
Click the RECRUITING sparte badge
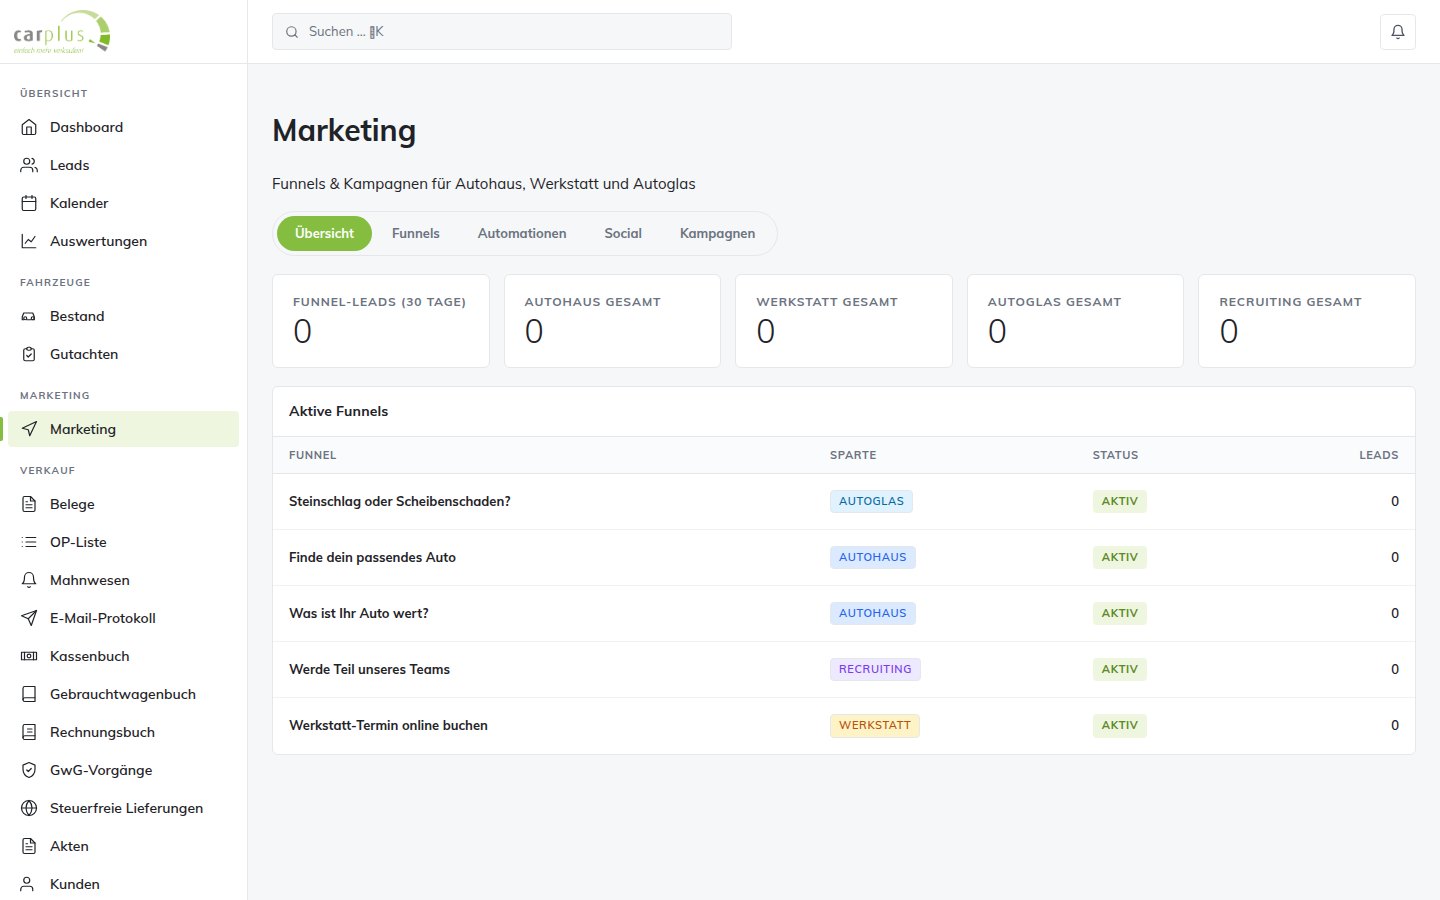click(x=875, y=669)
